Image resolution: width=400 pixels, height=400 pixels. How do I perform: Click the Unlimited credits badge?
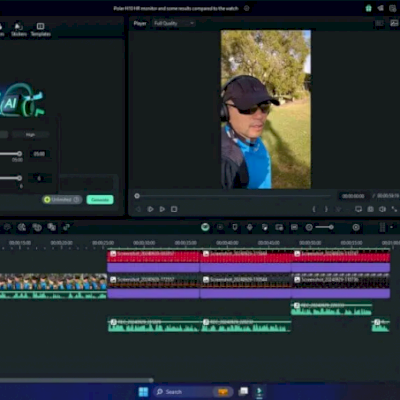(62, 200)
